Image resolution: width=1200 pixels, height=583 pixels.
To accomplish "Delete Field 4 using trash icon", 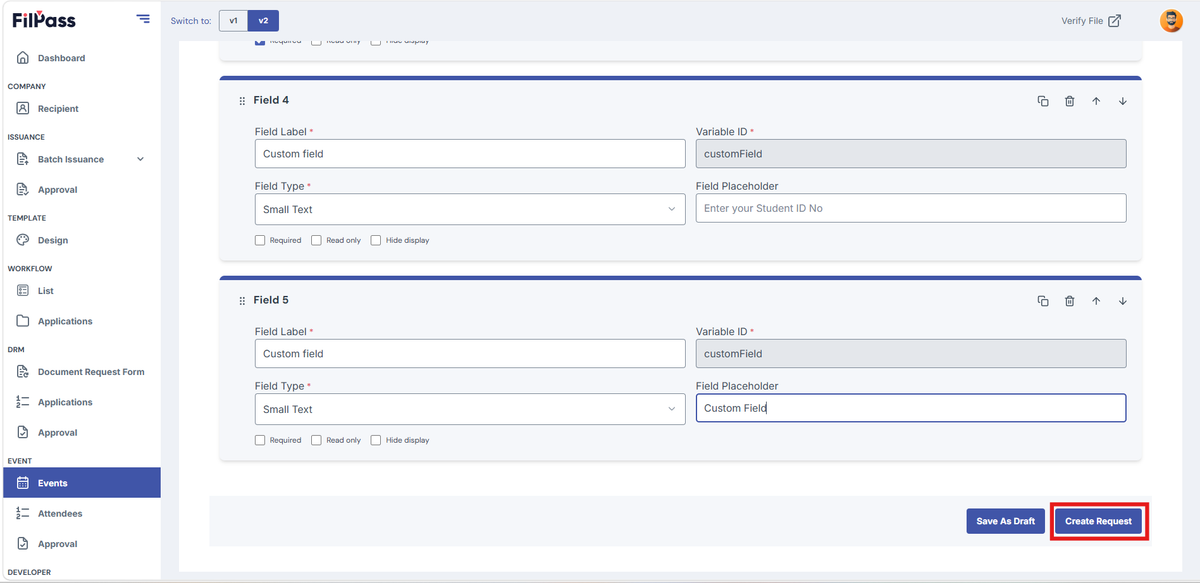I will coord(1069,101).
